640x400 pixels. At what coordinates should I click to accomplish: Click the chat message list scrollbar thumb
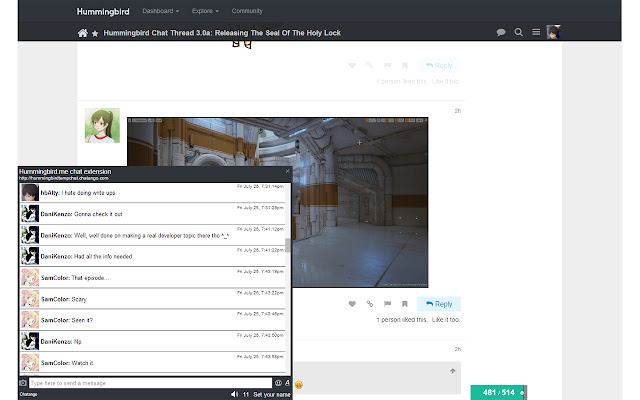click(x=288, y=245)
